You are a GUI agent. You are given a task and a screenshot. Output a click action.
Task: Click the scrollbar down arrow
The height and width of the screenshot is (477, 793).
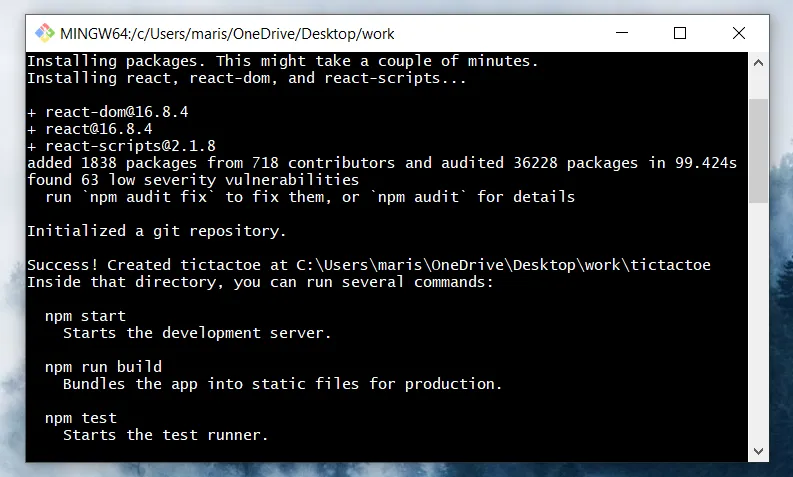tap(758, 451)
